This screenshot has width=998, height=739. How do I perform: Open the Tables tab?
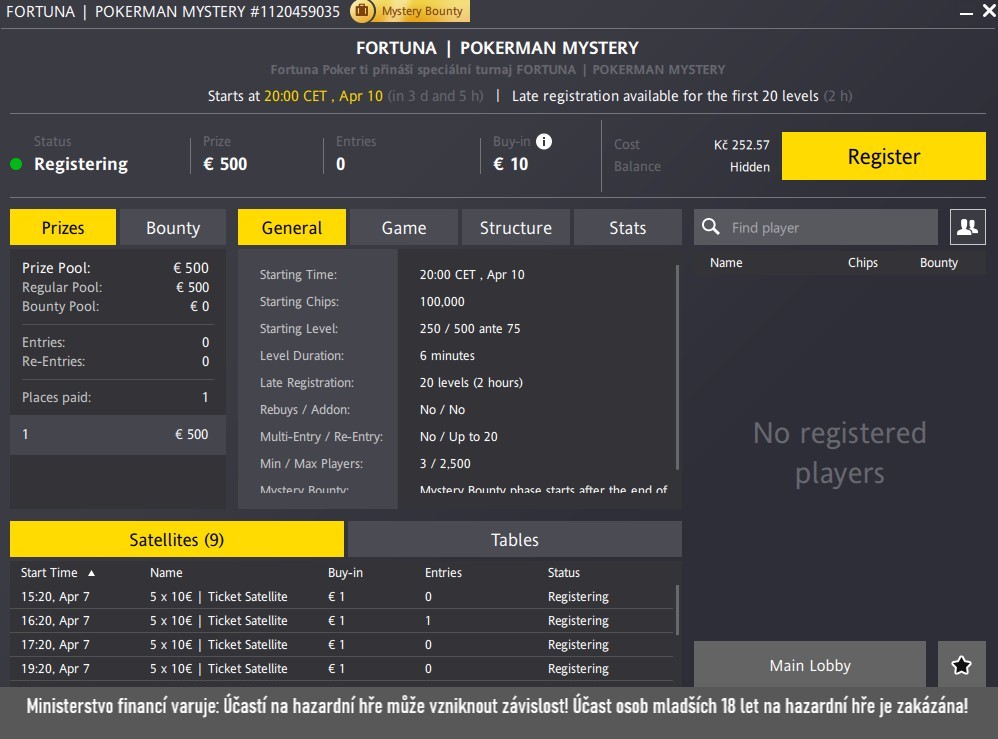pyautogui.click(x=514, y=540)
